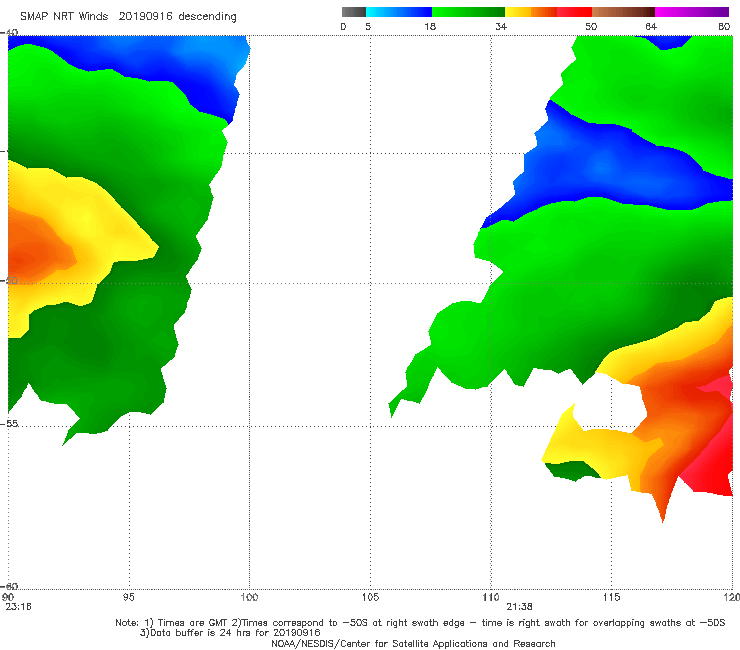Click the colorbar label "34"
Image resolution: width=740 pixels, height=650 pixels.
click(x=501, y=26)
